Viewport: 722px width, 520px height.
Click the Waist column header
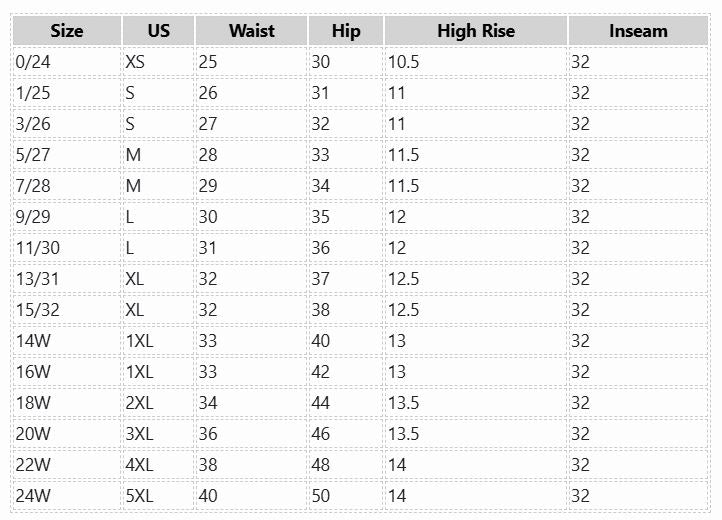[251, 31]
